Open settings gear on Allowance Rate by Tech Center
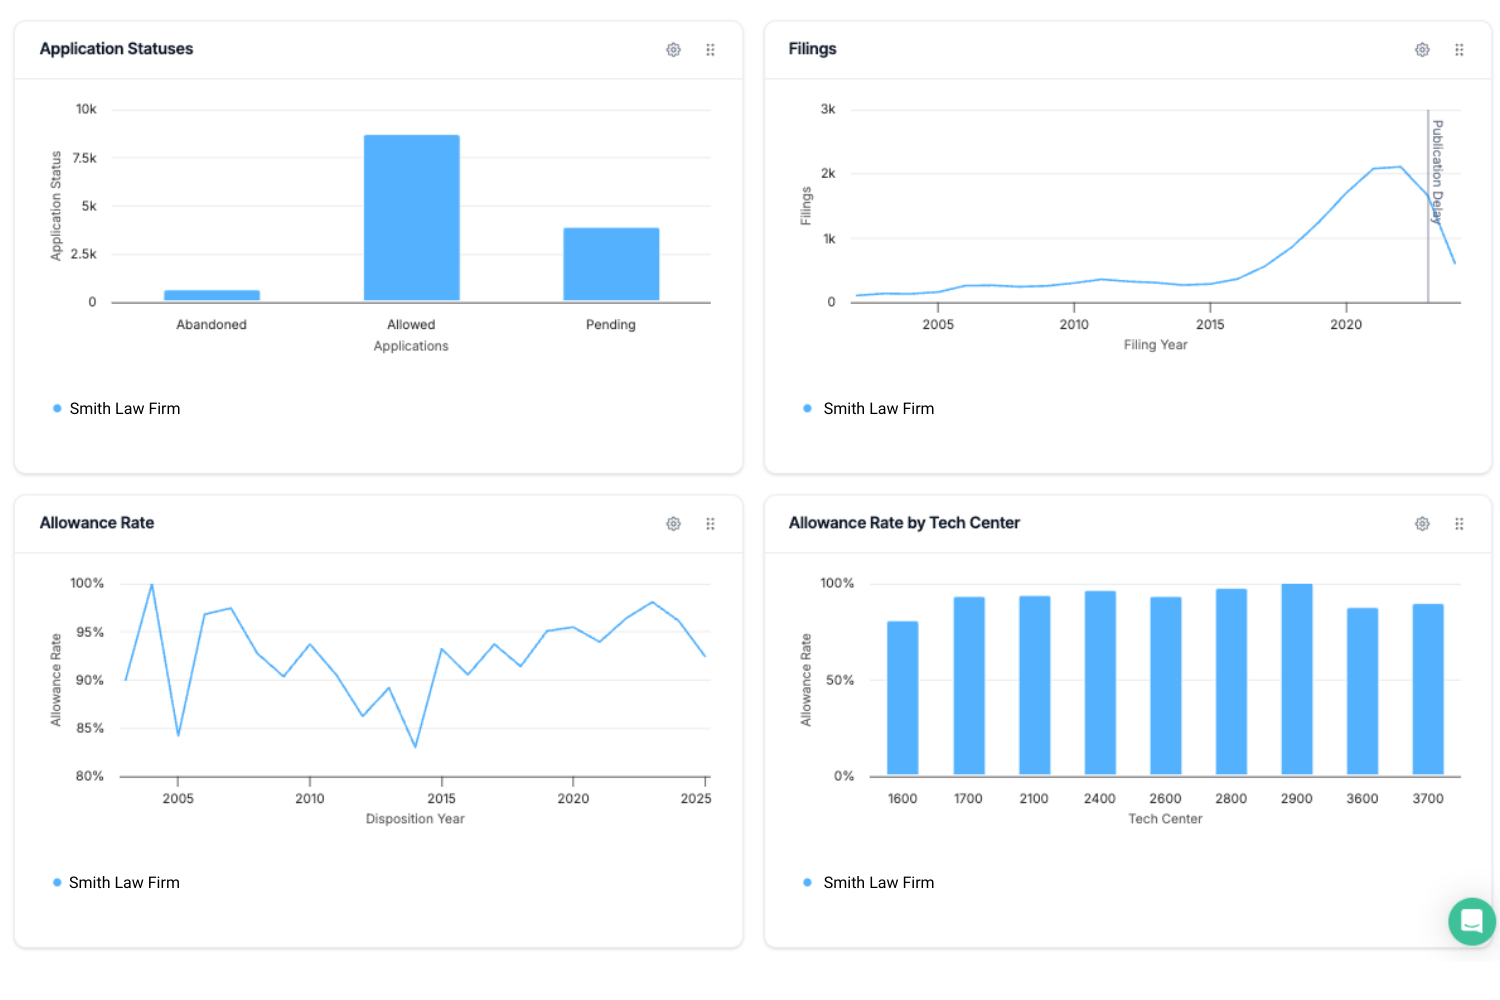1500x1000 pixels. point(1422,524)
